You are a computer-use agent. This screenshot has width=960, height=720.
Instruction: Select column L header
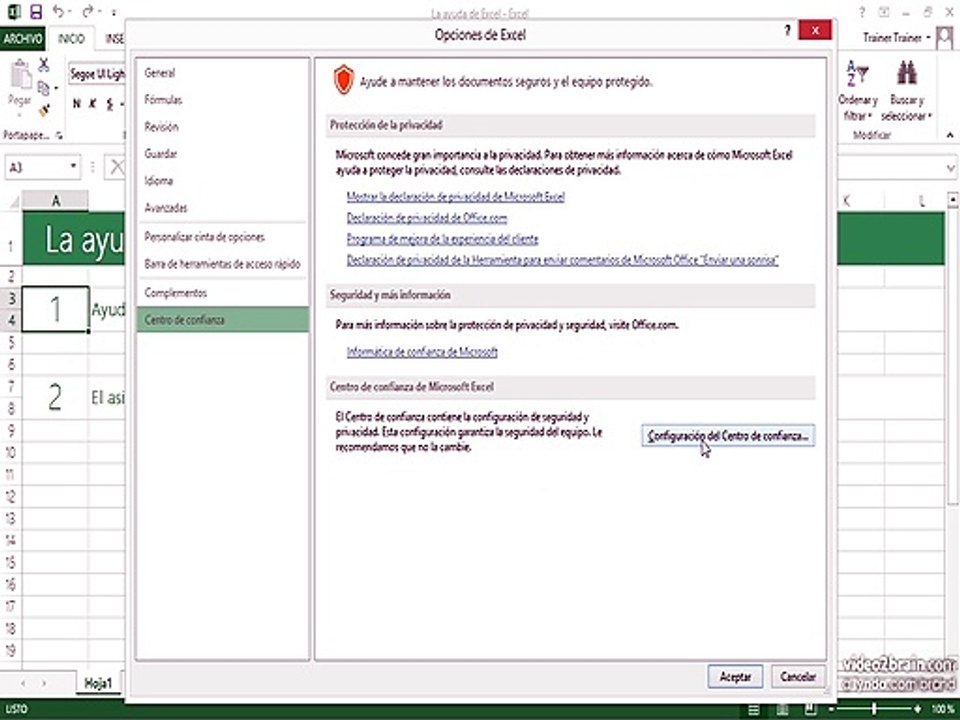tap(921, 201)
